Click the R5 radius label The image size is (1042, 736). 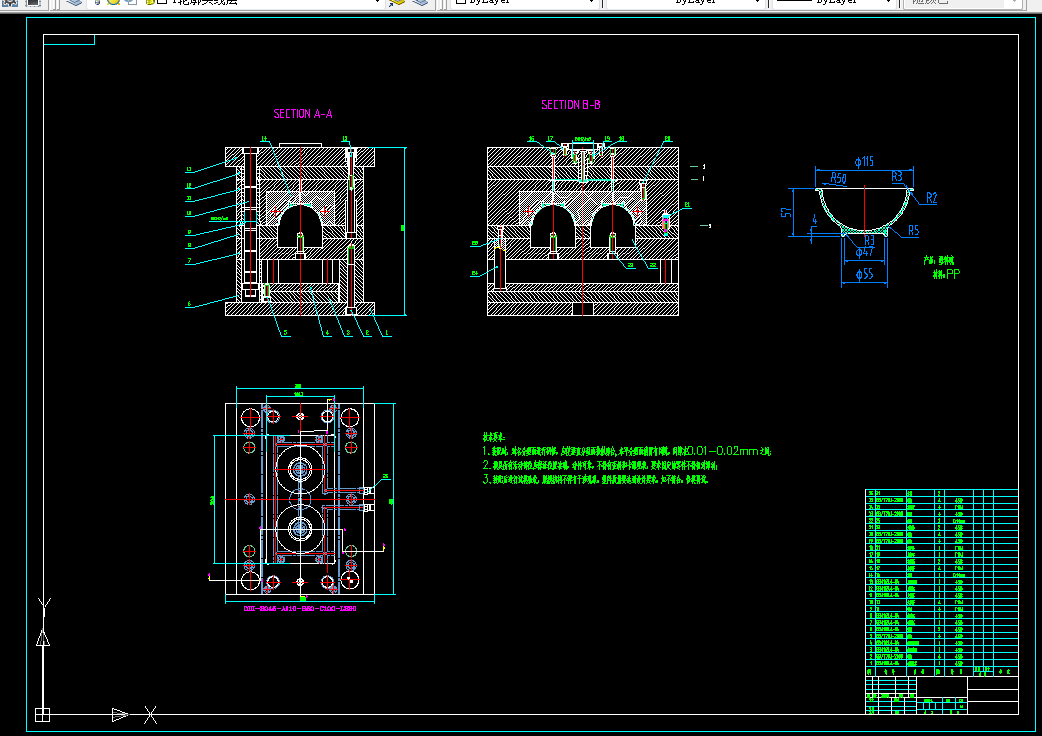[914, 230]
